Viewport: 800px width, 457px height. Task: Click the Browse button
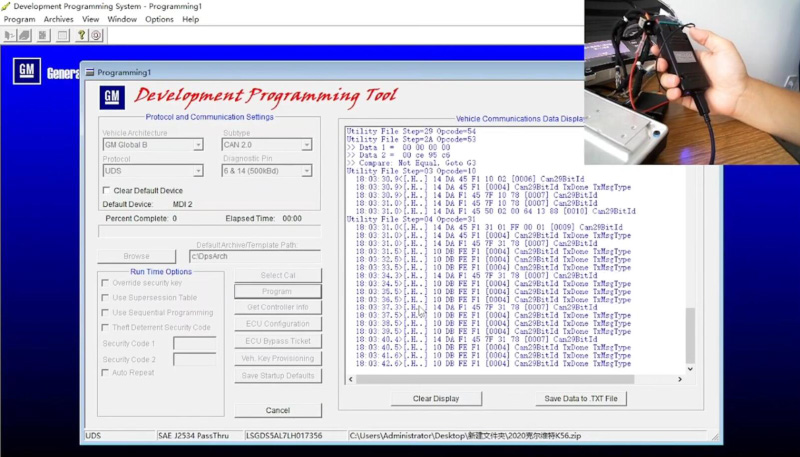[x=136, y=256]
